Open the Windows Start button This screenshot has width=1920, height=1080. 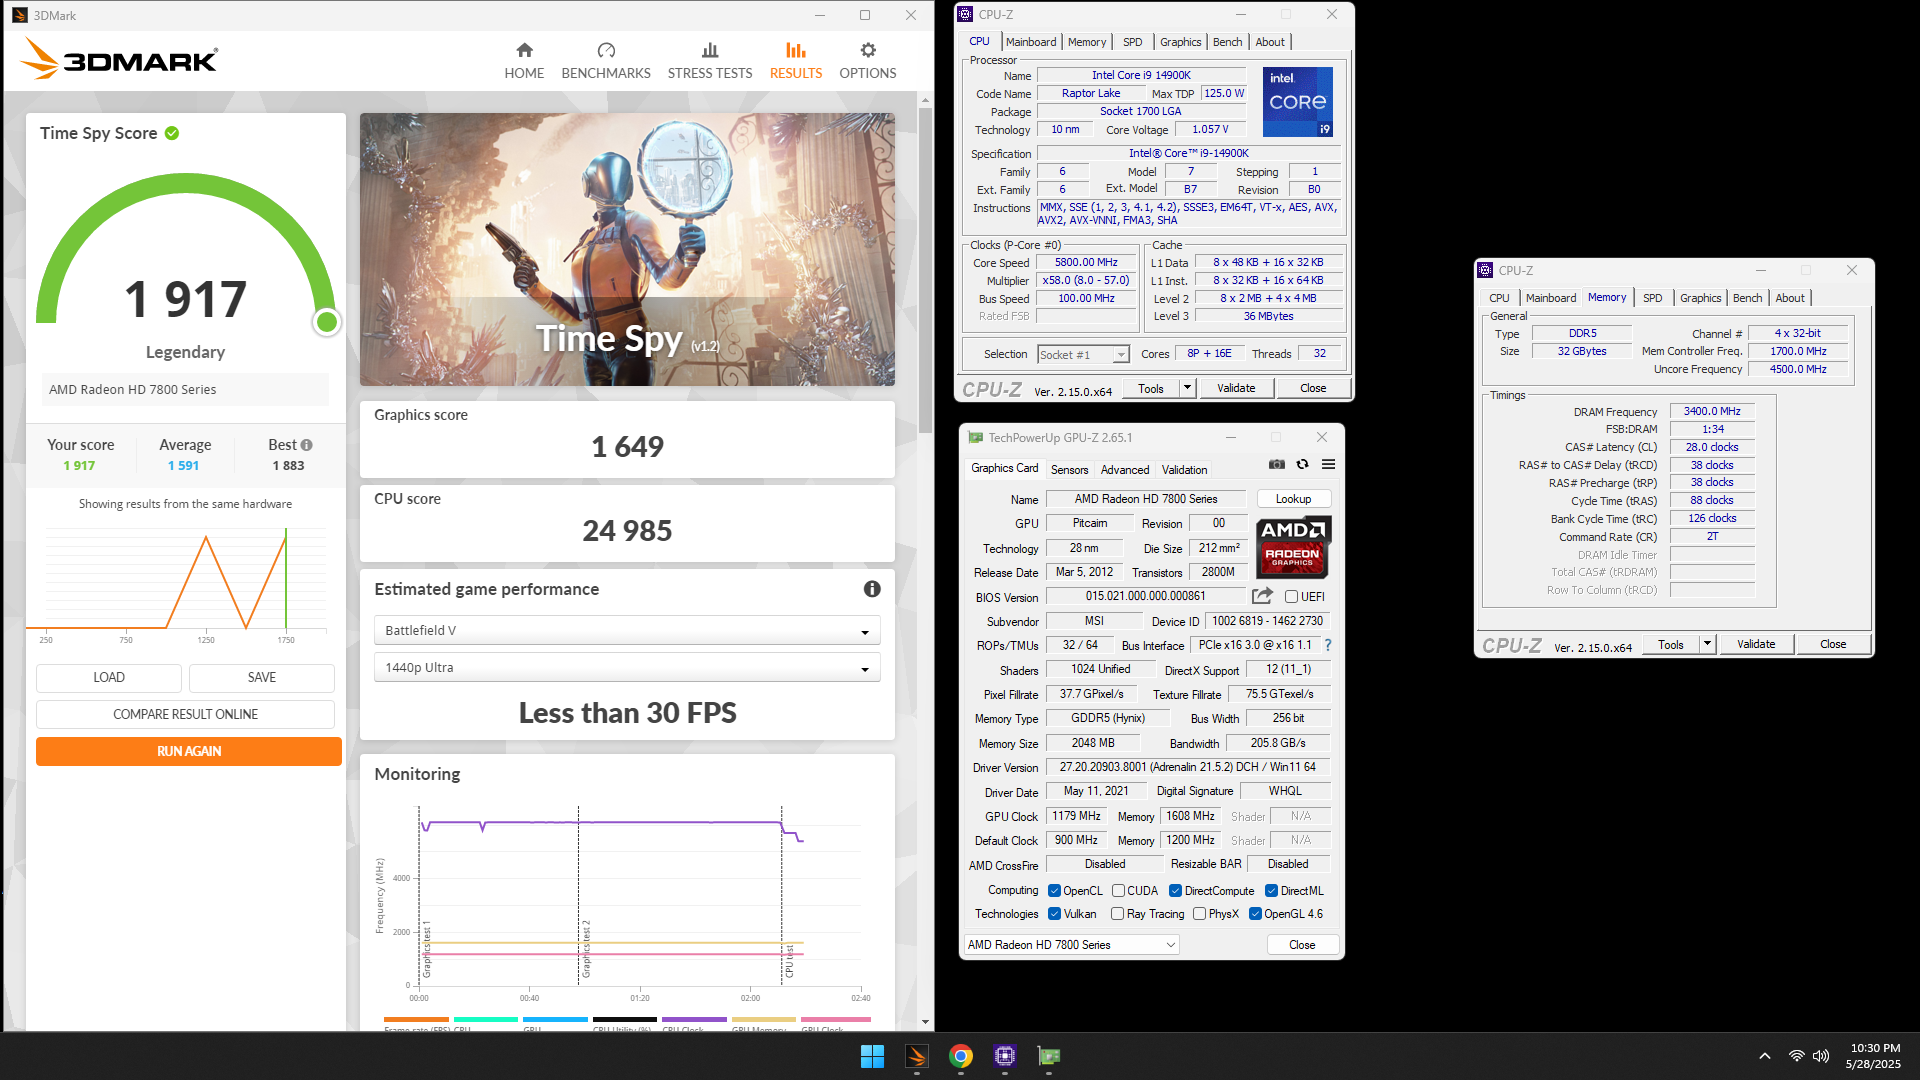[872, 1056]
